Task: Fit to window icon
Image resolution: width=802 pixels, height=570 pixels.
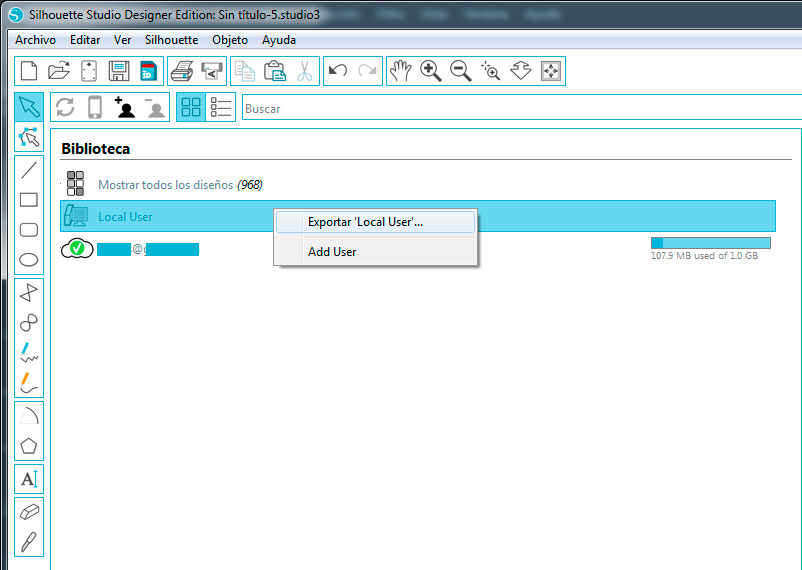Action: point(551,71)
